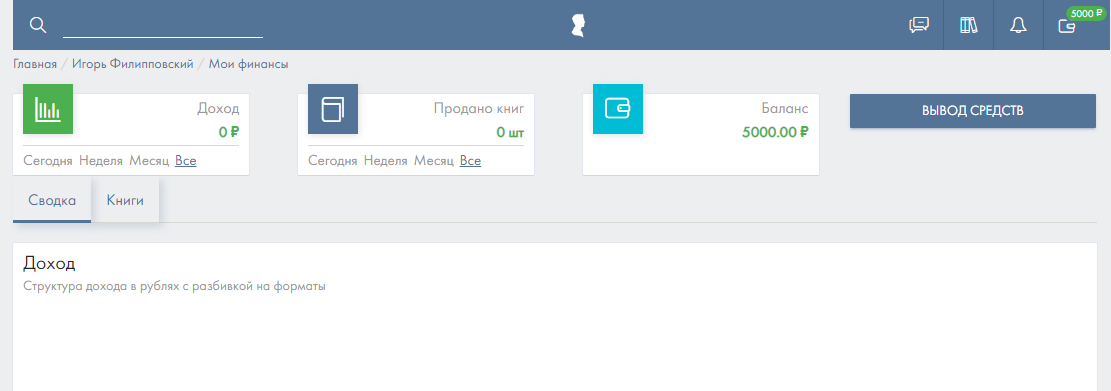Filter Доход by Сегодня

click(x=48, y=161)
